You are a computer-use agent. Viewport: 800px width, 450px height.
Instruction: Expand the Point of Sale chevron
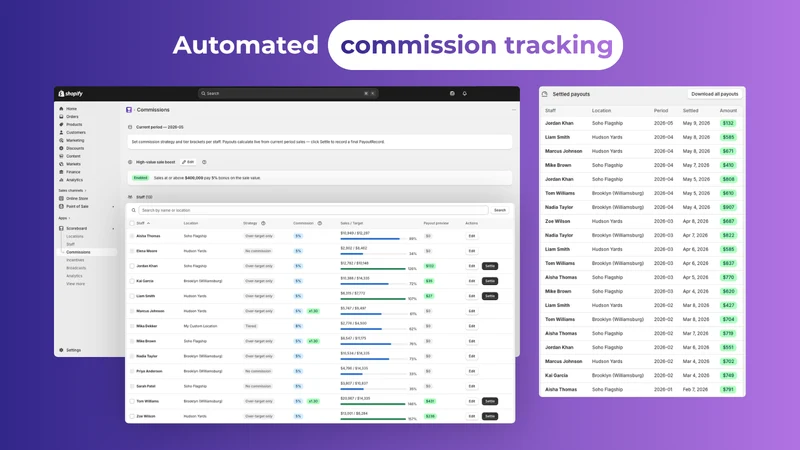point(113,207)
